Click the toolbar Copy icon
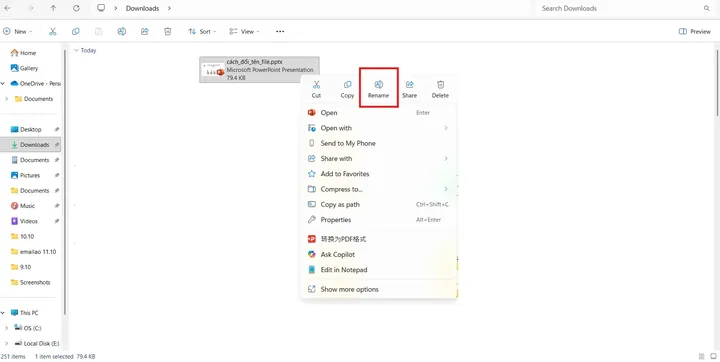This screenshot has height=362, width=720. 76,31
